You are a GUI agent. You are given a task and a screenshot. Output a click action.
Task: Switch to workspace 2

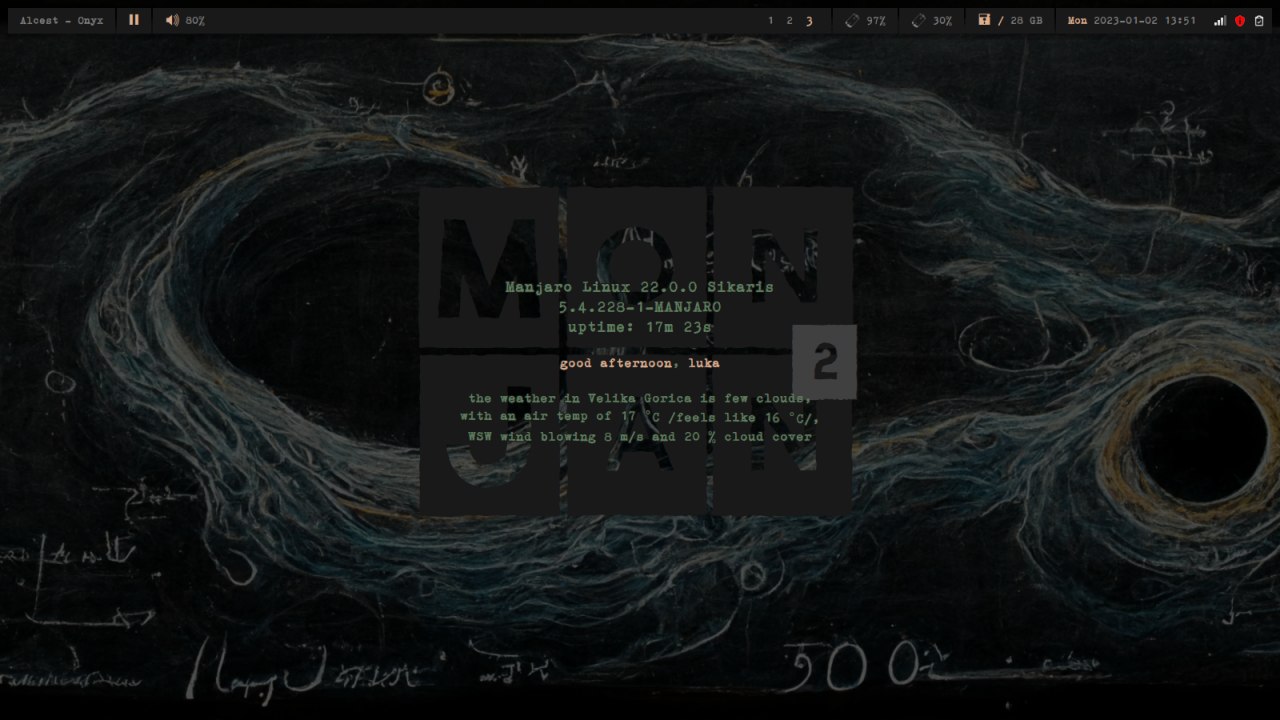point(789,19)
